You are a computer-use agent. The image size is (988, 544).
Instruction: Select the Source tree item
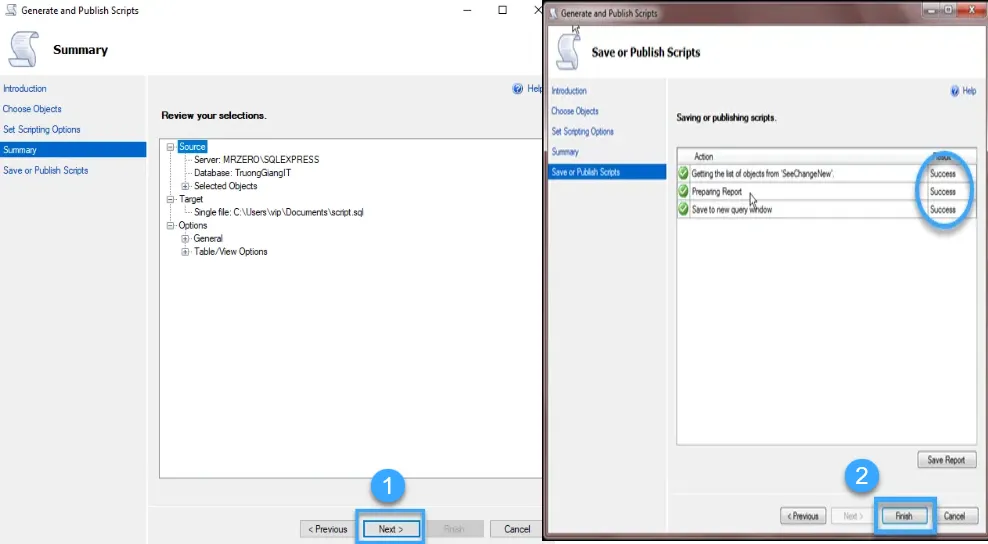coord(192,146)
